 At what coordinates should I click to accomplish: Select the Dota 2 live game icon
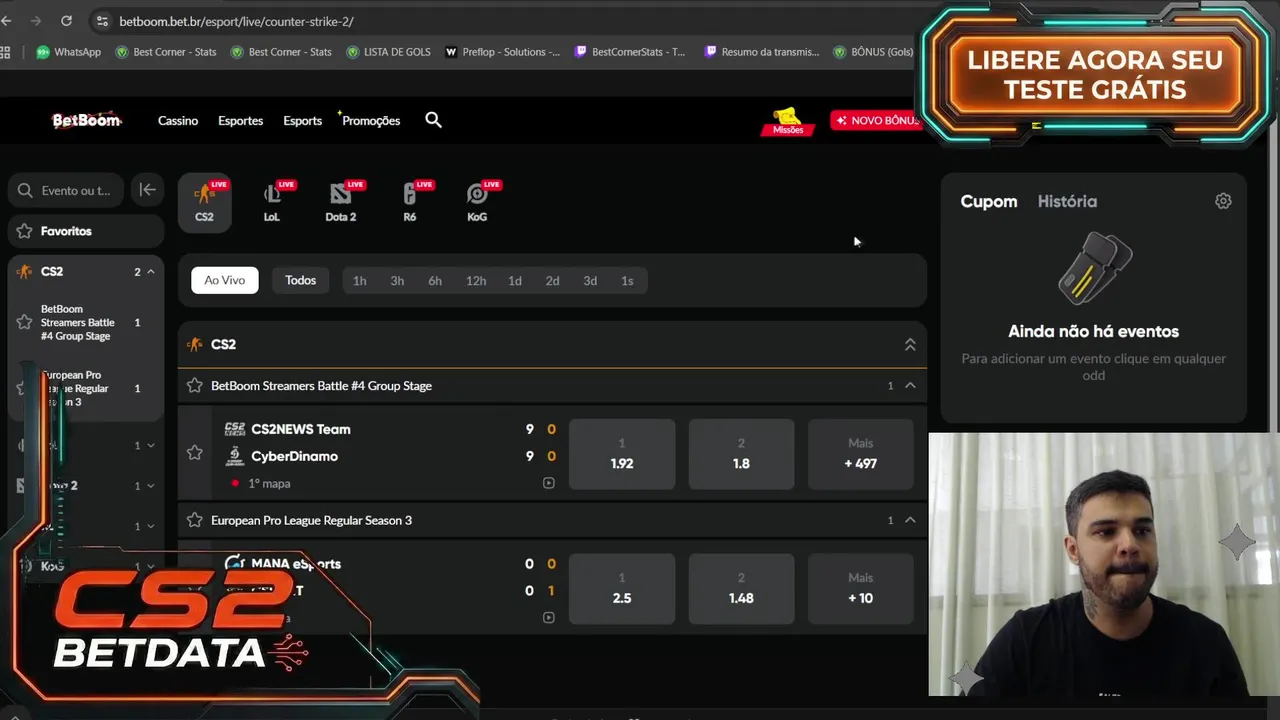(x=341, y=202)
